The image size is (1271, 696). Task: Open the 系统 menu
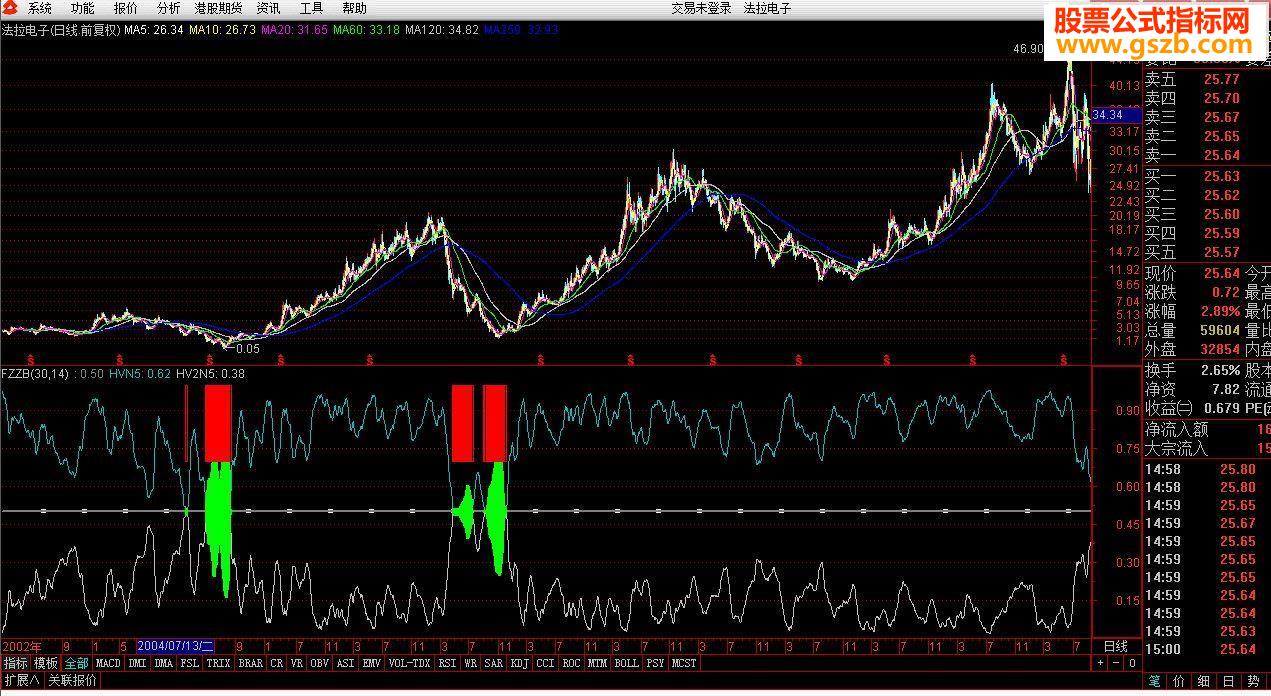[x=41, y=9]
